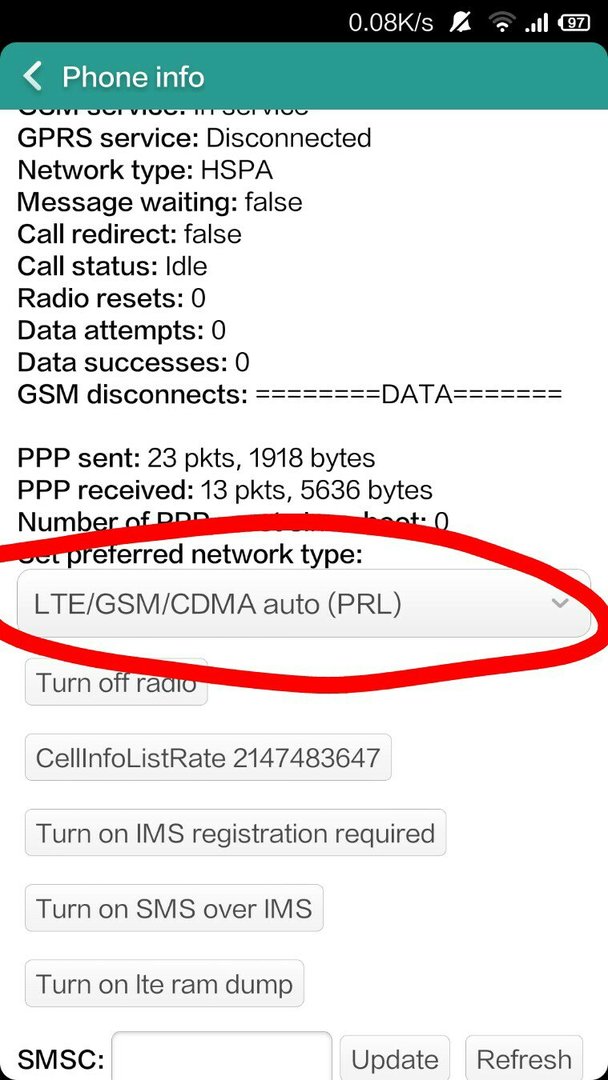Tap the PPP received statistics line

pos(224,490)
